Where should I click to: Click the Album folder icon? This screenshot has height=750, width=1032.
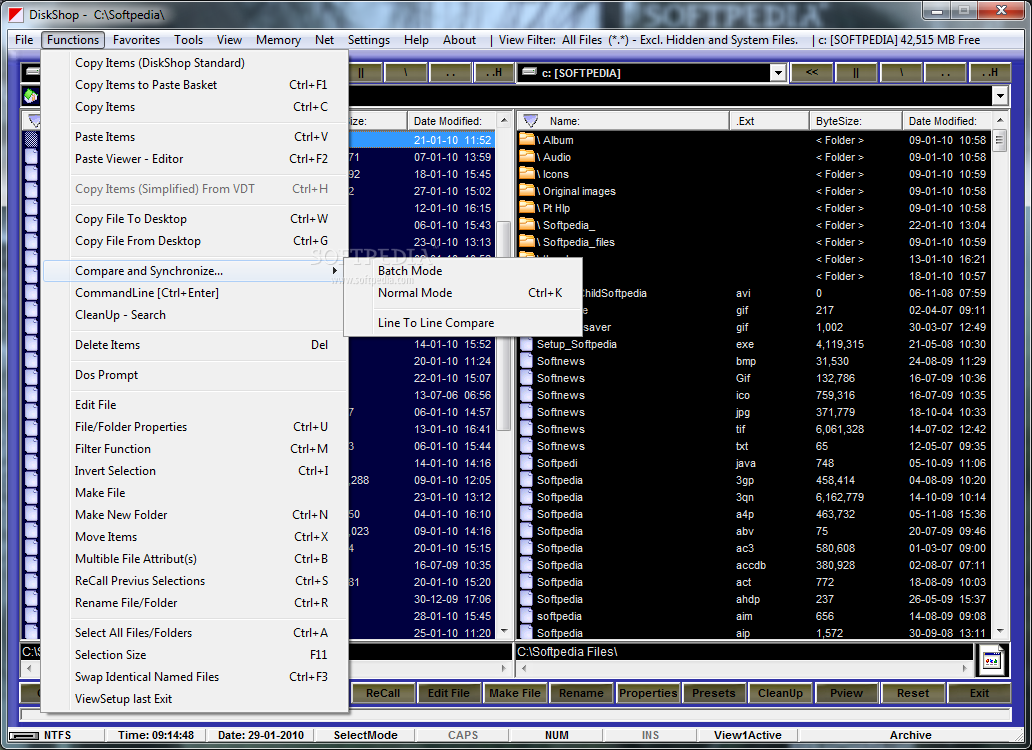click(x=527, y=139)
